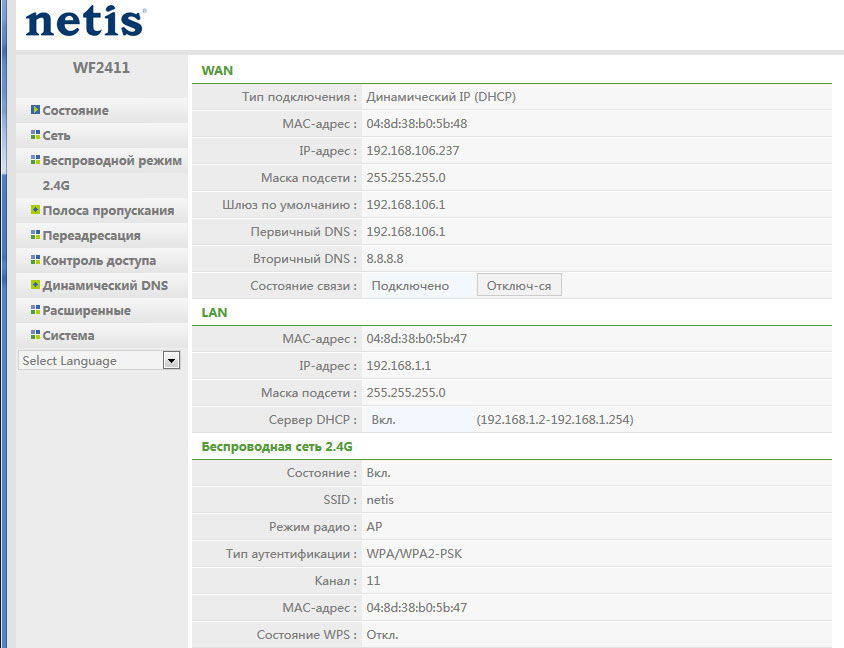Viewport: 844px width, 648px height.
Task: Click the icon beside Состояние menu item
Action: [35, 110]
